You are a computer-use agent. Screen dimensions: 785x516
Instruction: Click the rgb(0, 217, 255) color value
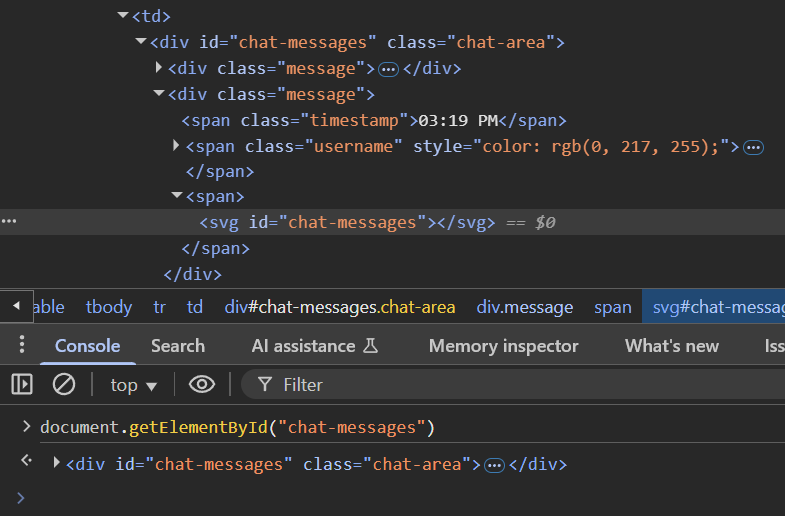coord(630,147)
